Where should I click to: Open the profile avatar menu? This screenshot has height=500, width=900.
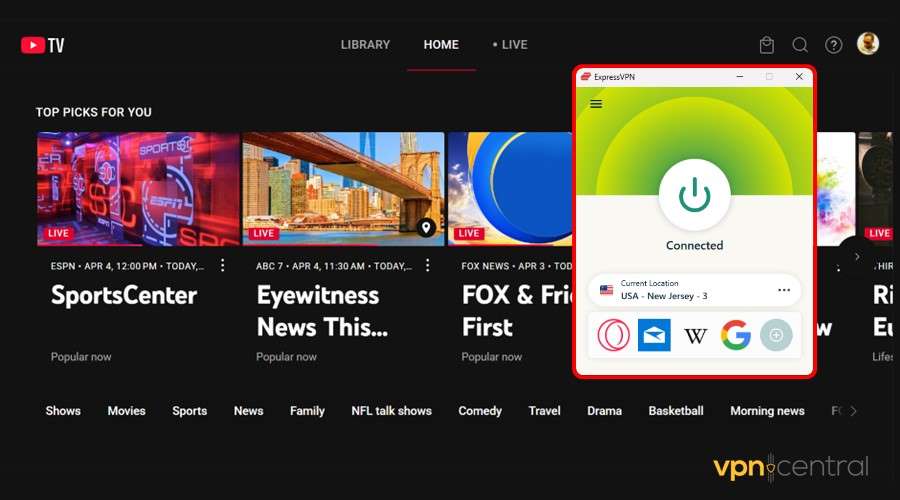click(868, 44)
